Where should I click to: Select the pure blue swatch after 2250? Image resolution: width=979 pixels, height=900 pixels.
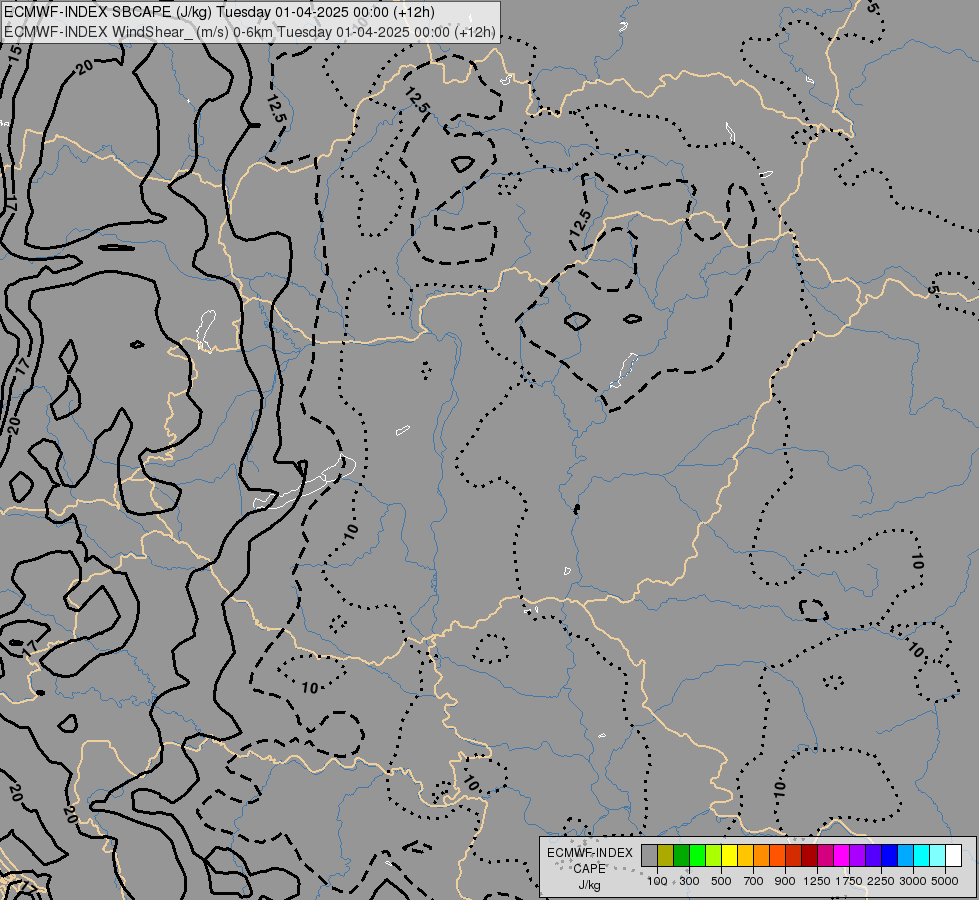click(889, 855)
